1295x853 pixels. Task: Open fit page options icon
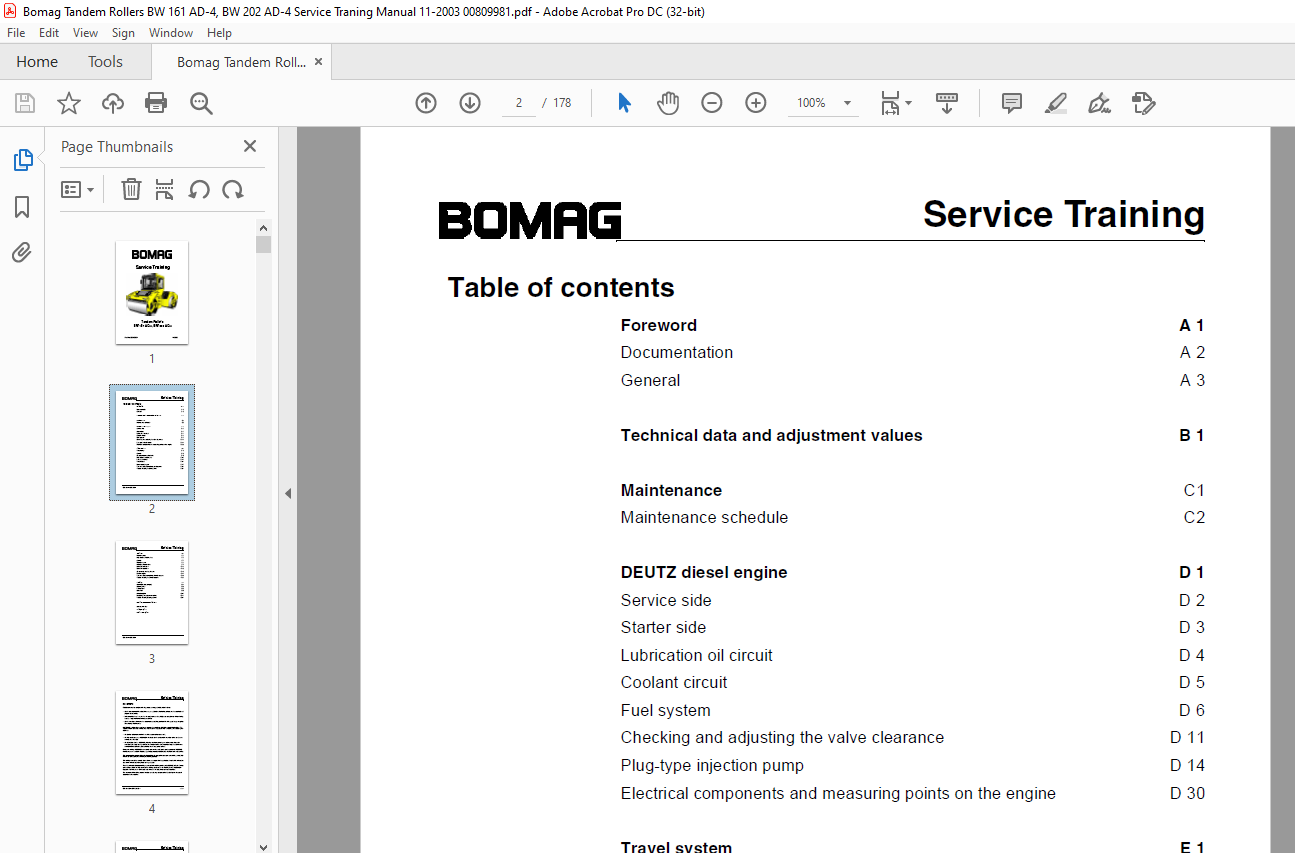coord(896,103)
